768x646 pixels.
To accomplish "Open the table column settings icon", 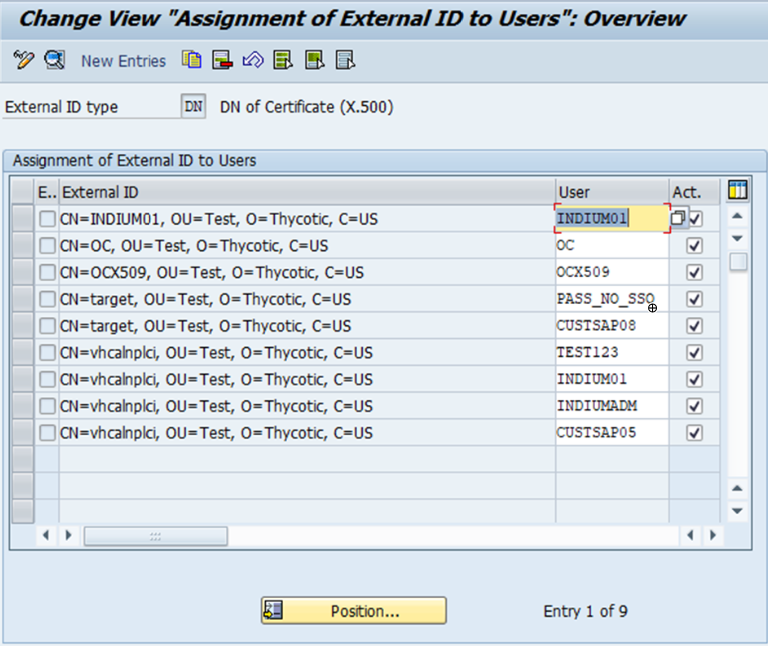I will (738, 191).
